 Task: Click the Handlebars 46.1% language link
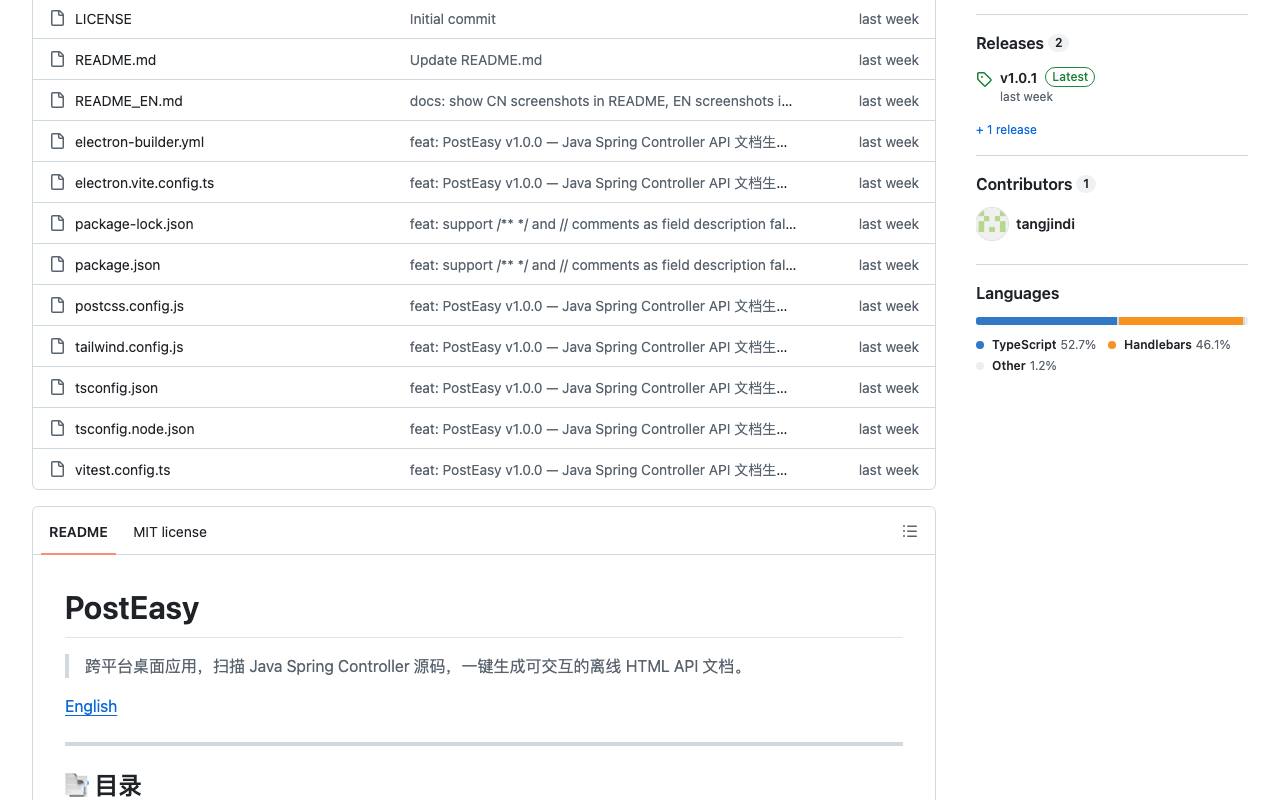tap(1169, 345)
